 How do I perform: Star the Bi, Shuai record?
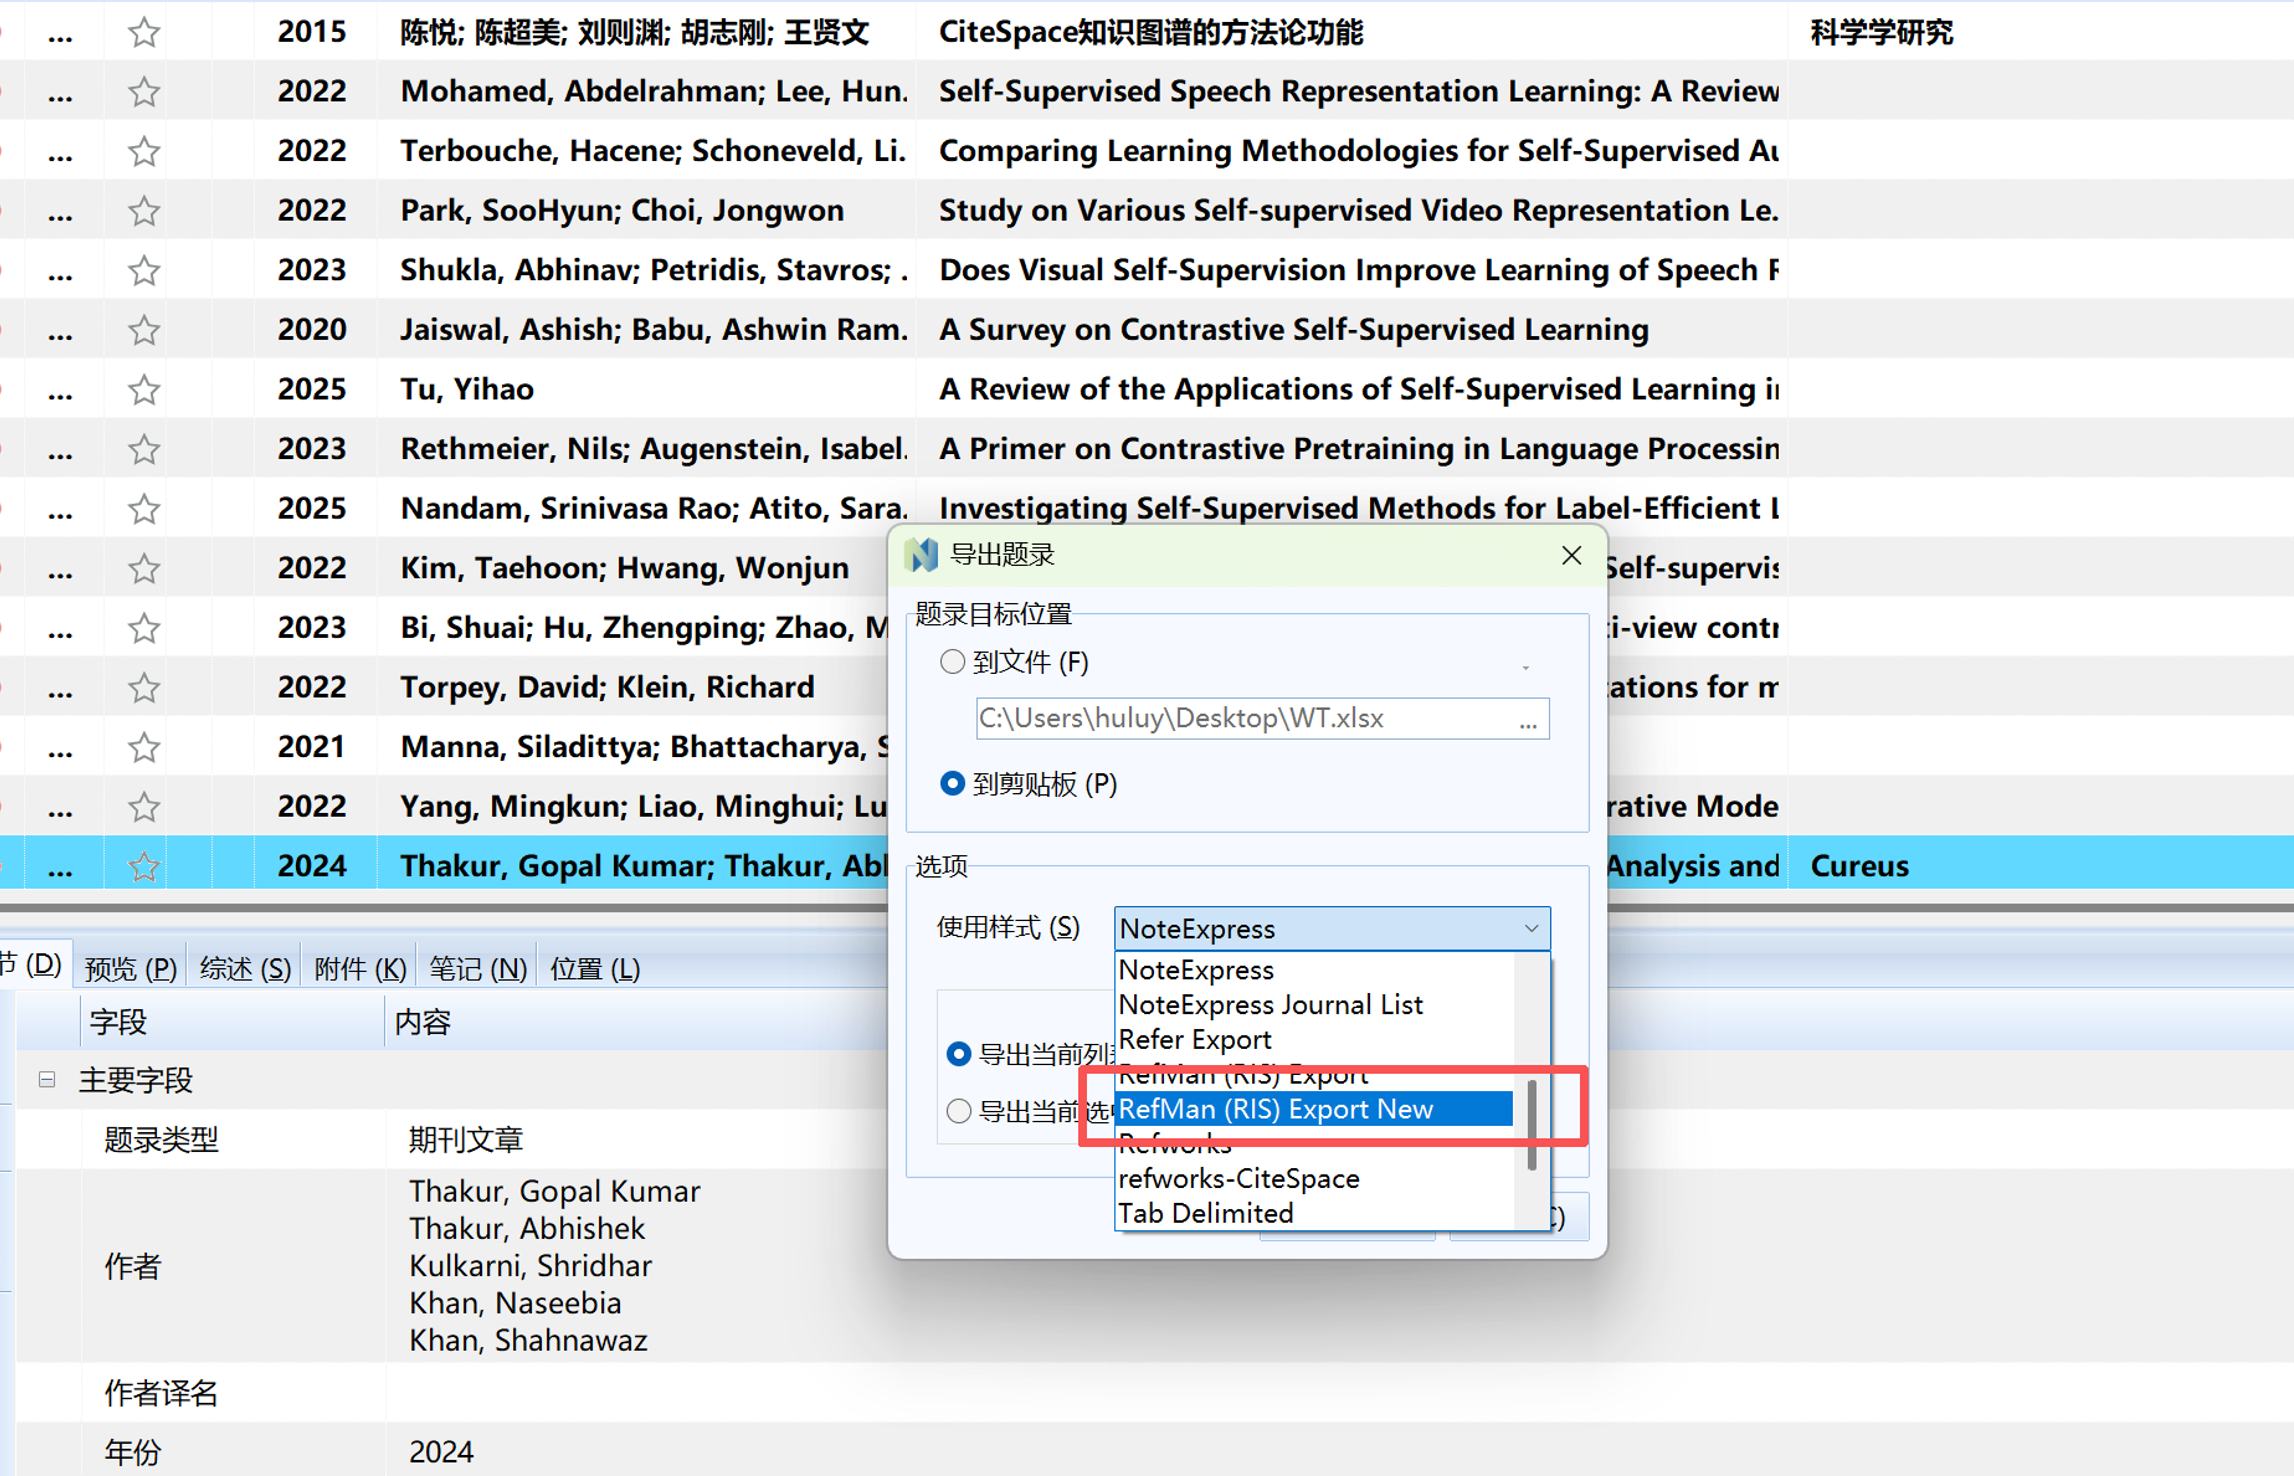tap(144, 627)
